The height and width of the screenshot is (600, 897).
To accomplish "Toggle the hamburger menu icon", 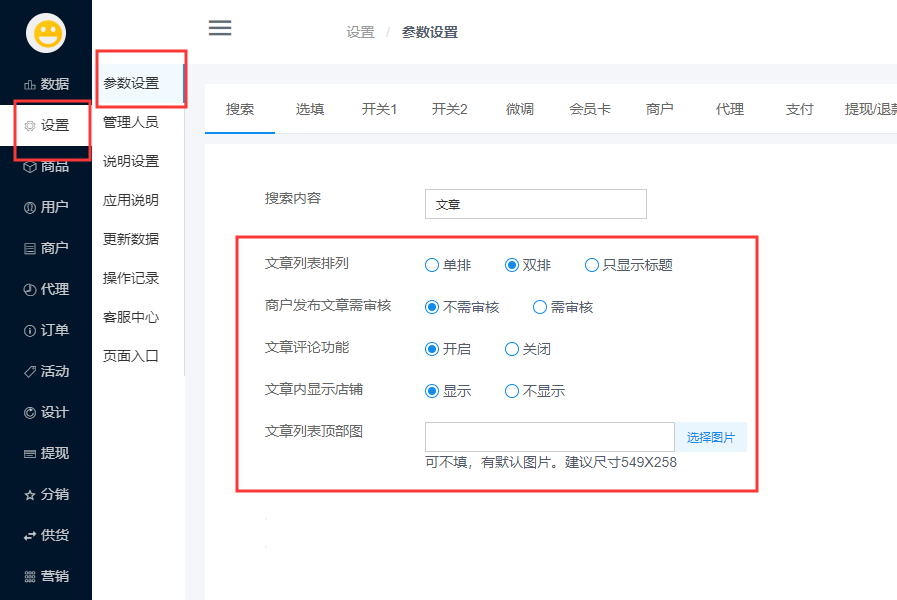I will (x=220, y=28).
